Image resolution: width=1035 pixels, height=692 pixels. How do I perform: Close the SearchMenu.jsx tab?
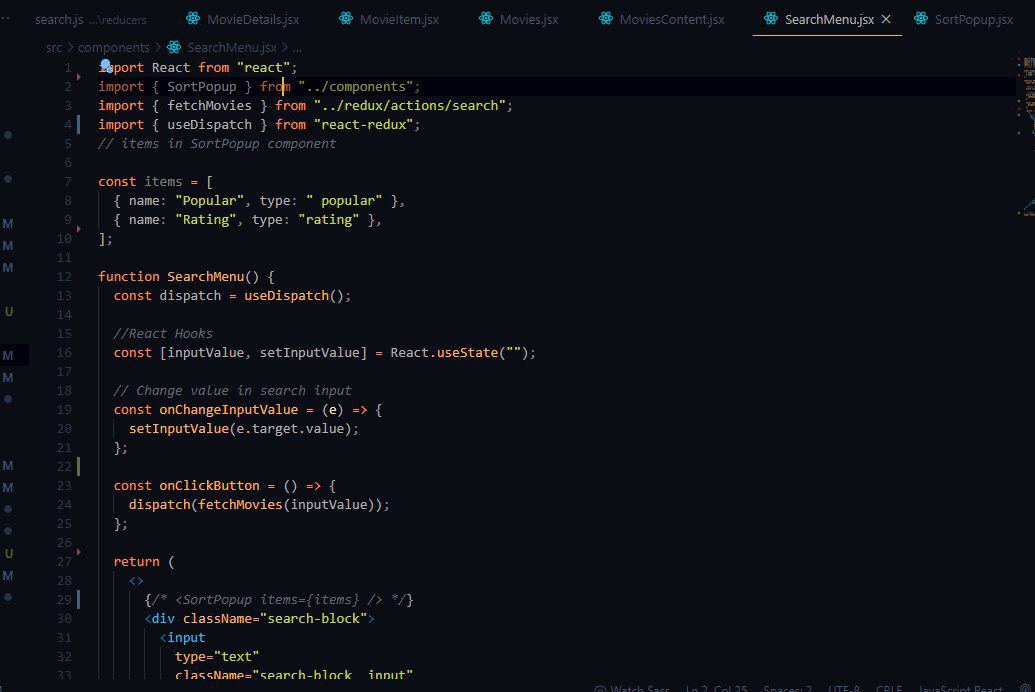[886, 19]
